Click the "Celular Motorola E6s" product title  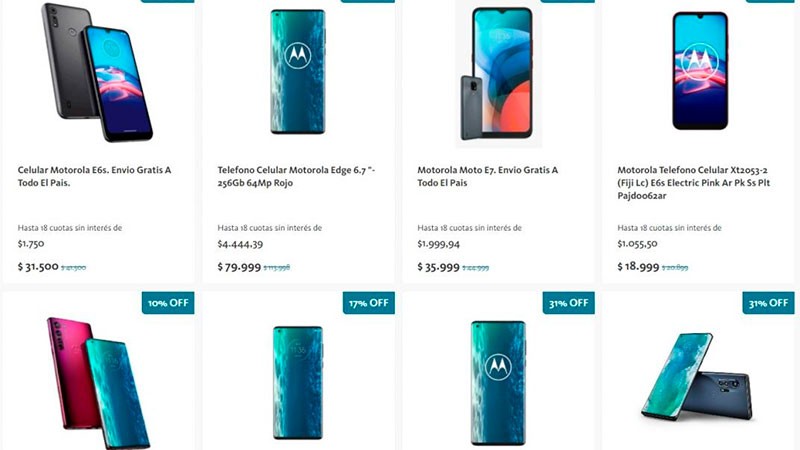click(x=94, y=177)
